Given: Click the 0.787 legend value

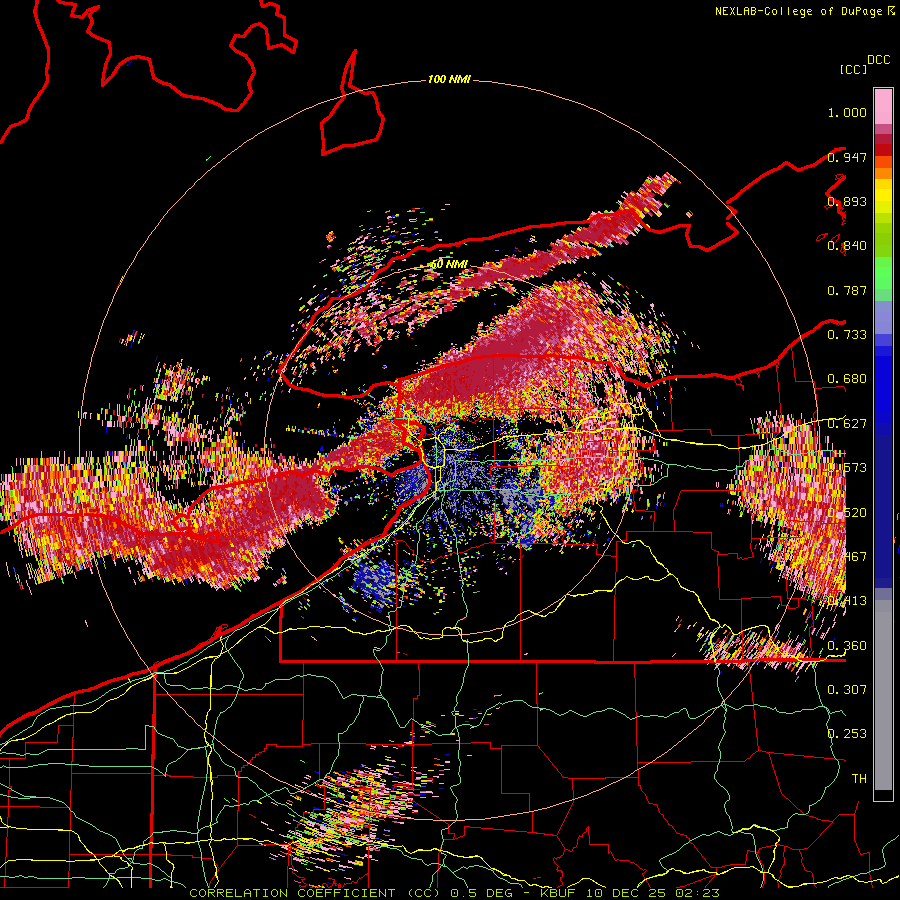Looking at the screenshot, I should [x=847, y=290].
